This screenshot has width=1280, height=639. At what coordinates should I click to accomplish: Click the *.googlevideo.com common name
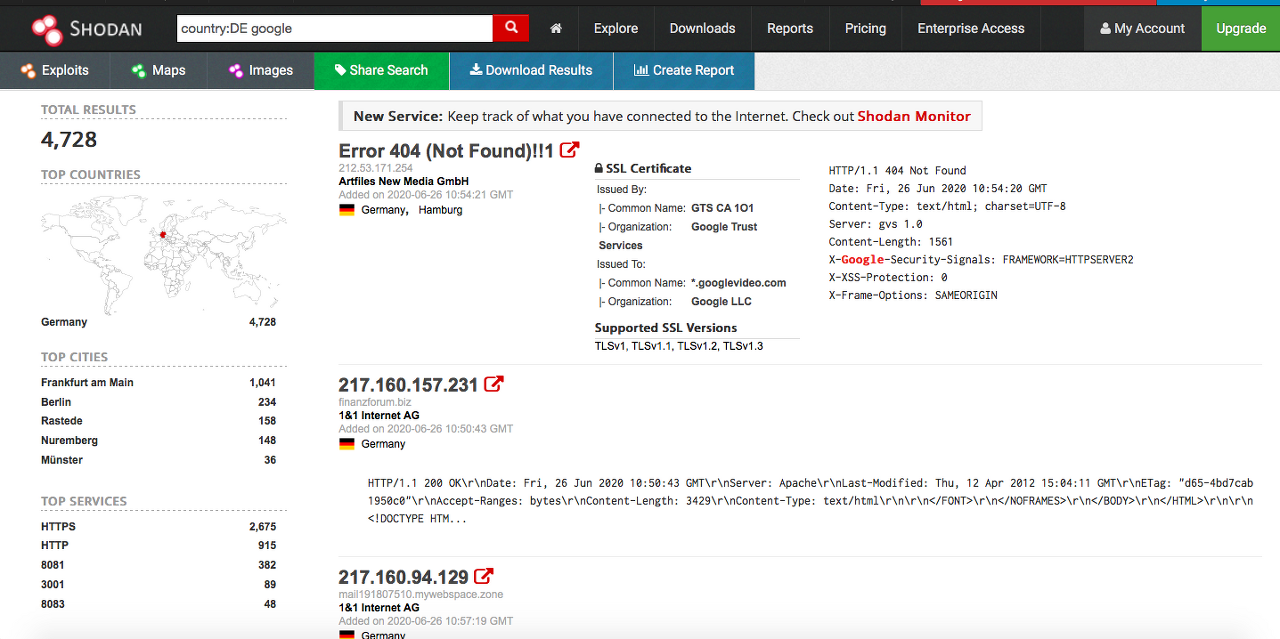739,283
